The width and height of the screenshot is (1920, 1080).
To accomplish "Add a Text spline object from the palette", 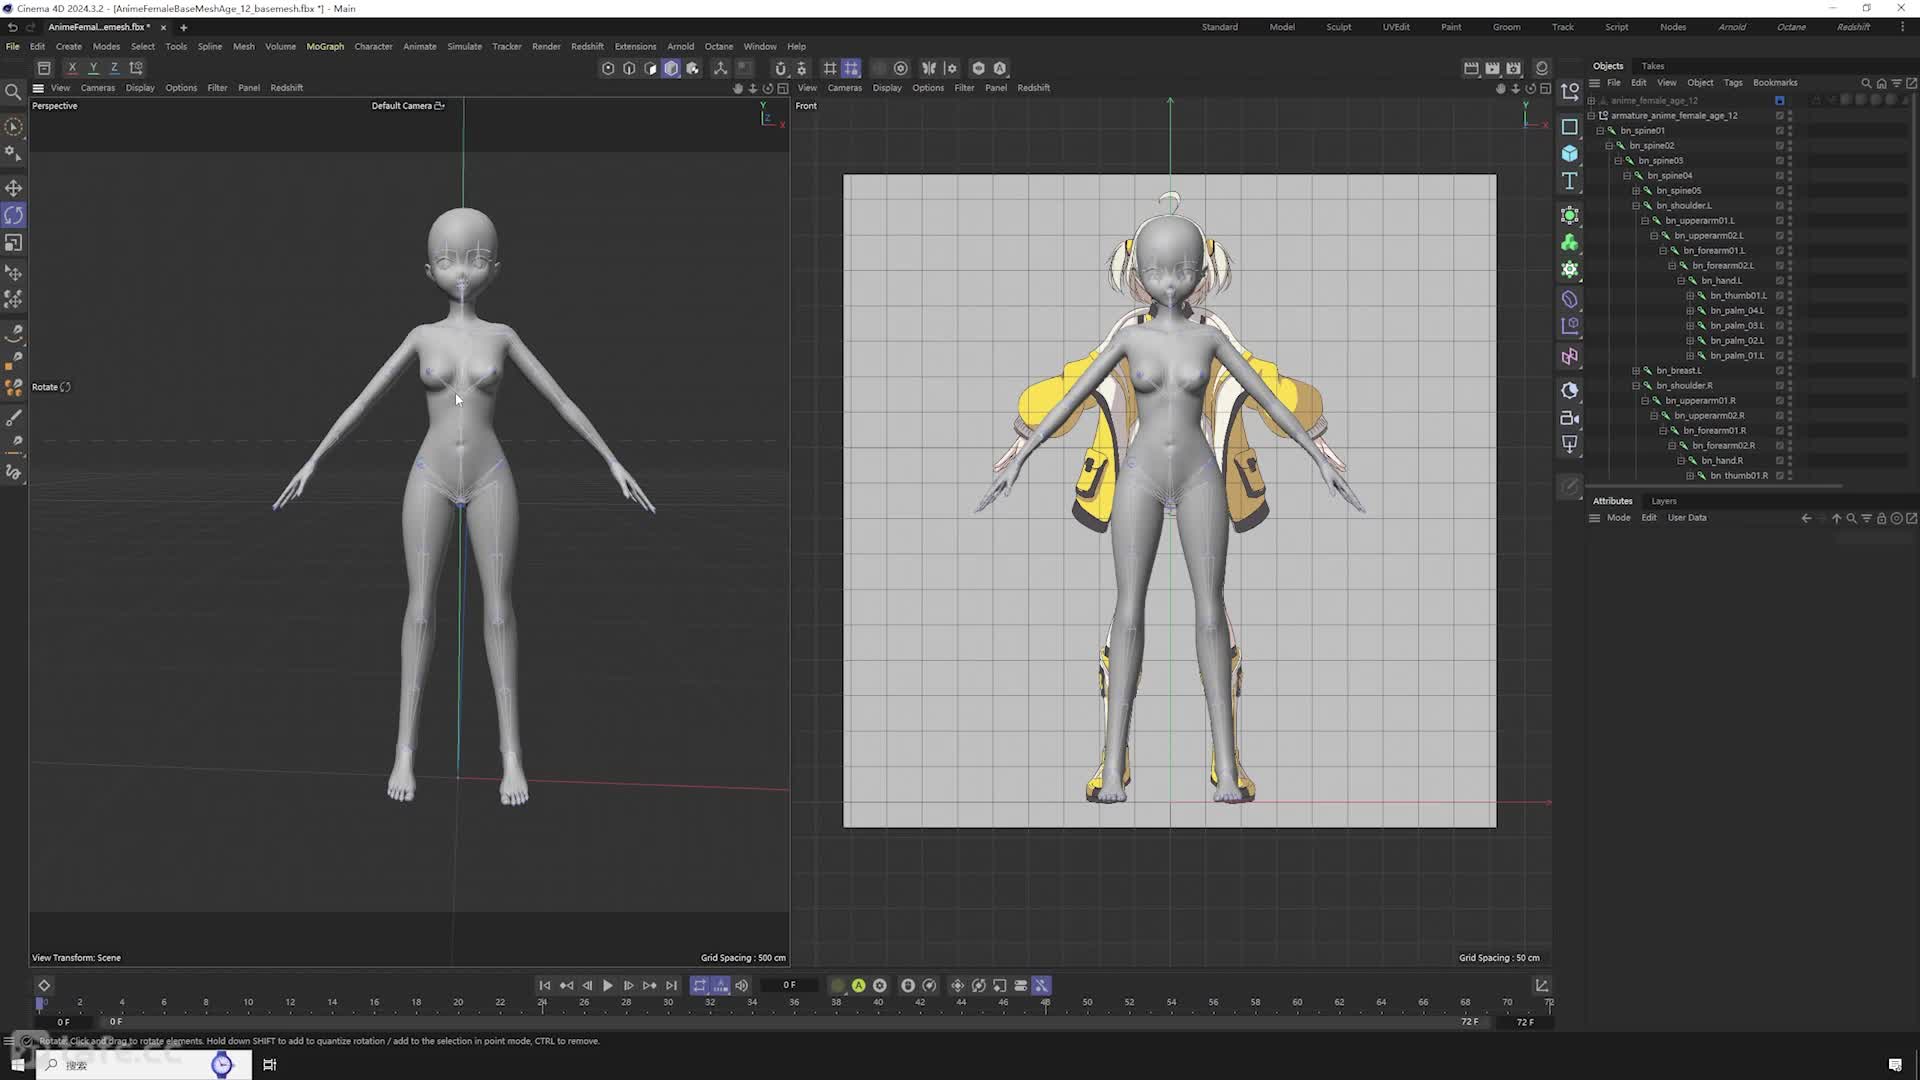I will [1570, 181].
